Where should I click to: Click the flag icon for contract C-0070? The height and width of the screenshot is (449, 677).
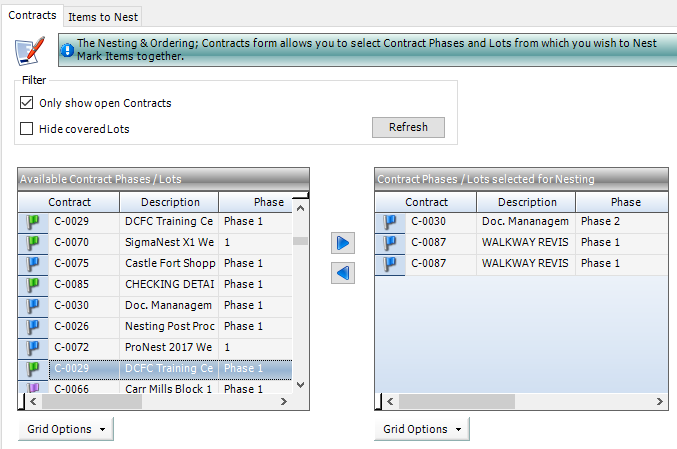pyautogui.click(x=32, y=242)
